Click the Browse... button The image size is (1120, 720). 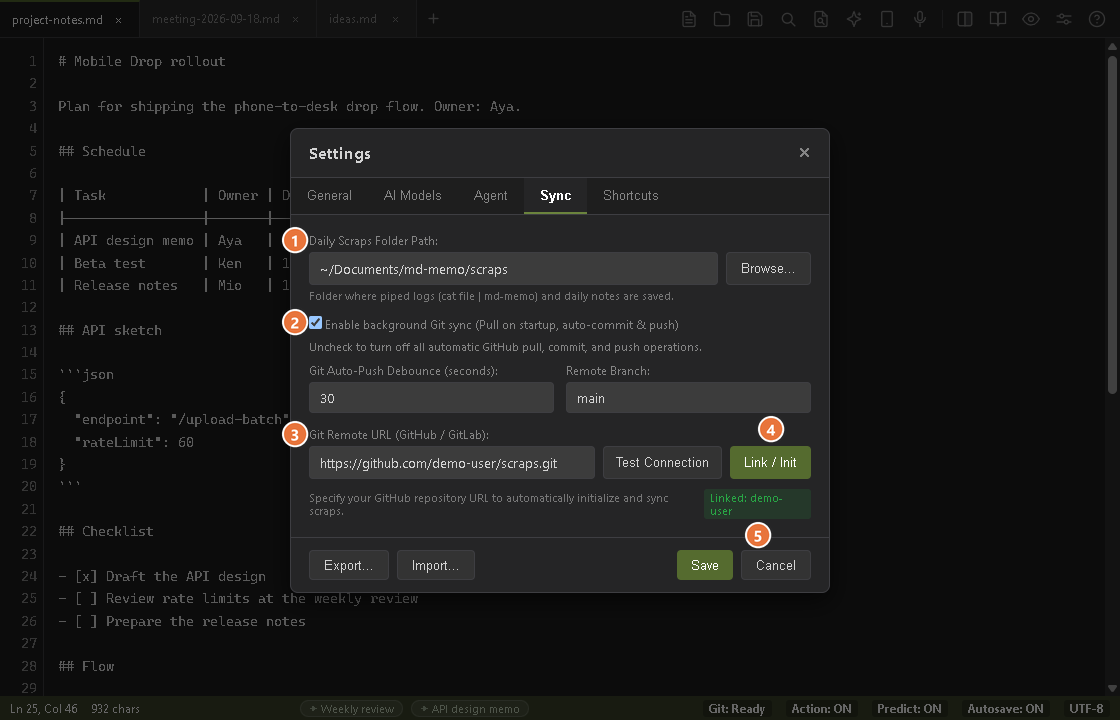(x=768, y=269)
